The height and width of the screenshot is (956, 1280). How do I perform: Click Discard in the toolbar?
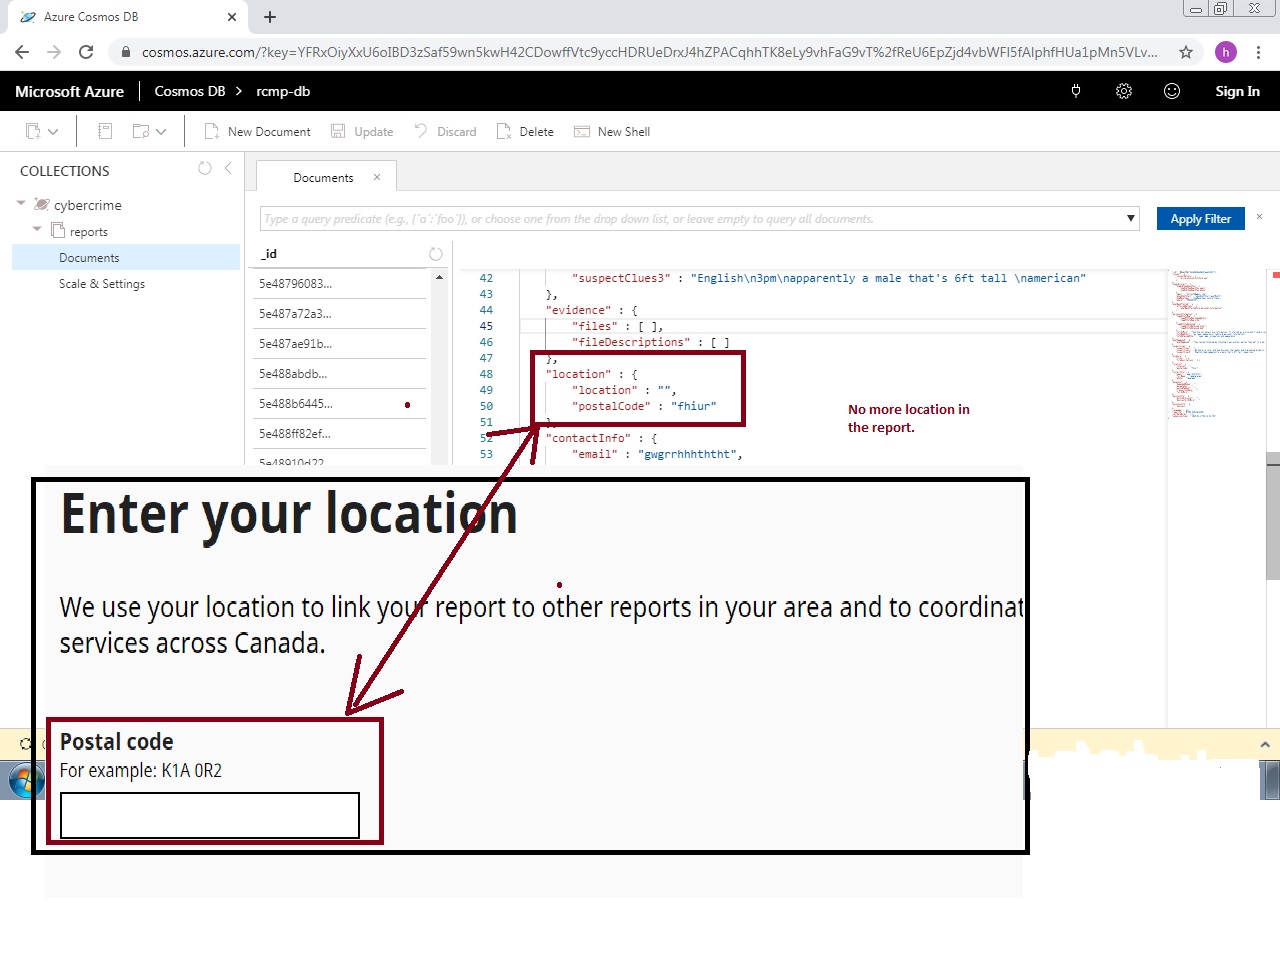click(445, 131)
